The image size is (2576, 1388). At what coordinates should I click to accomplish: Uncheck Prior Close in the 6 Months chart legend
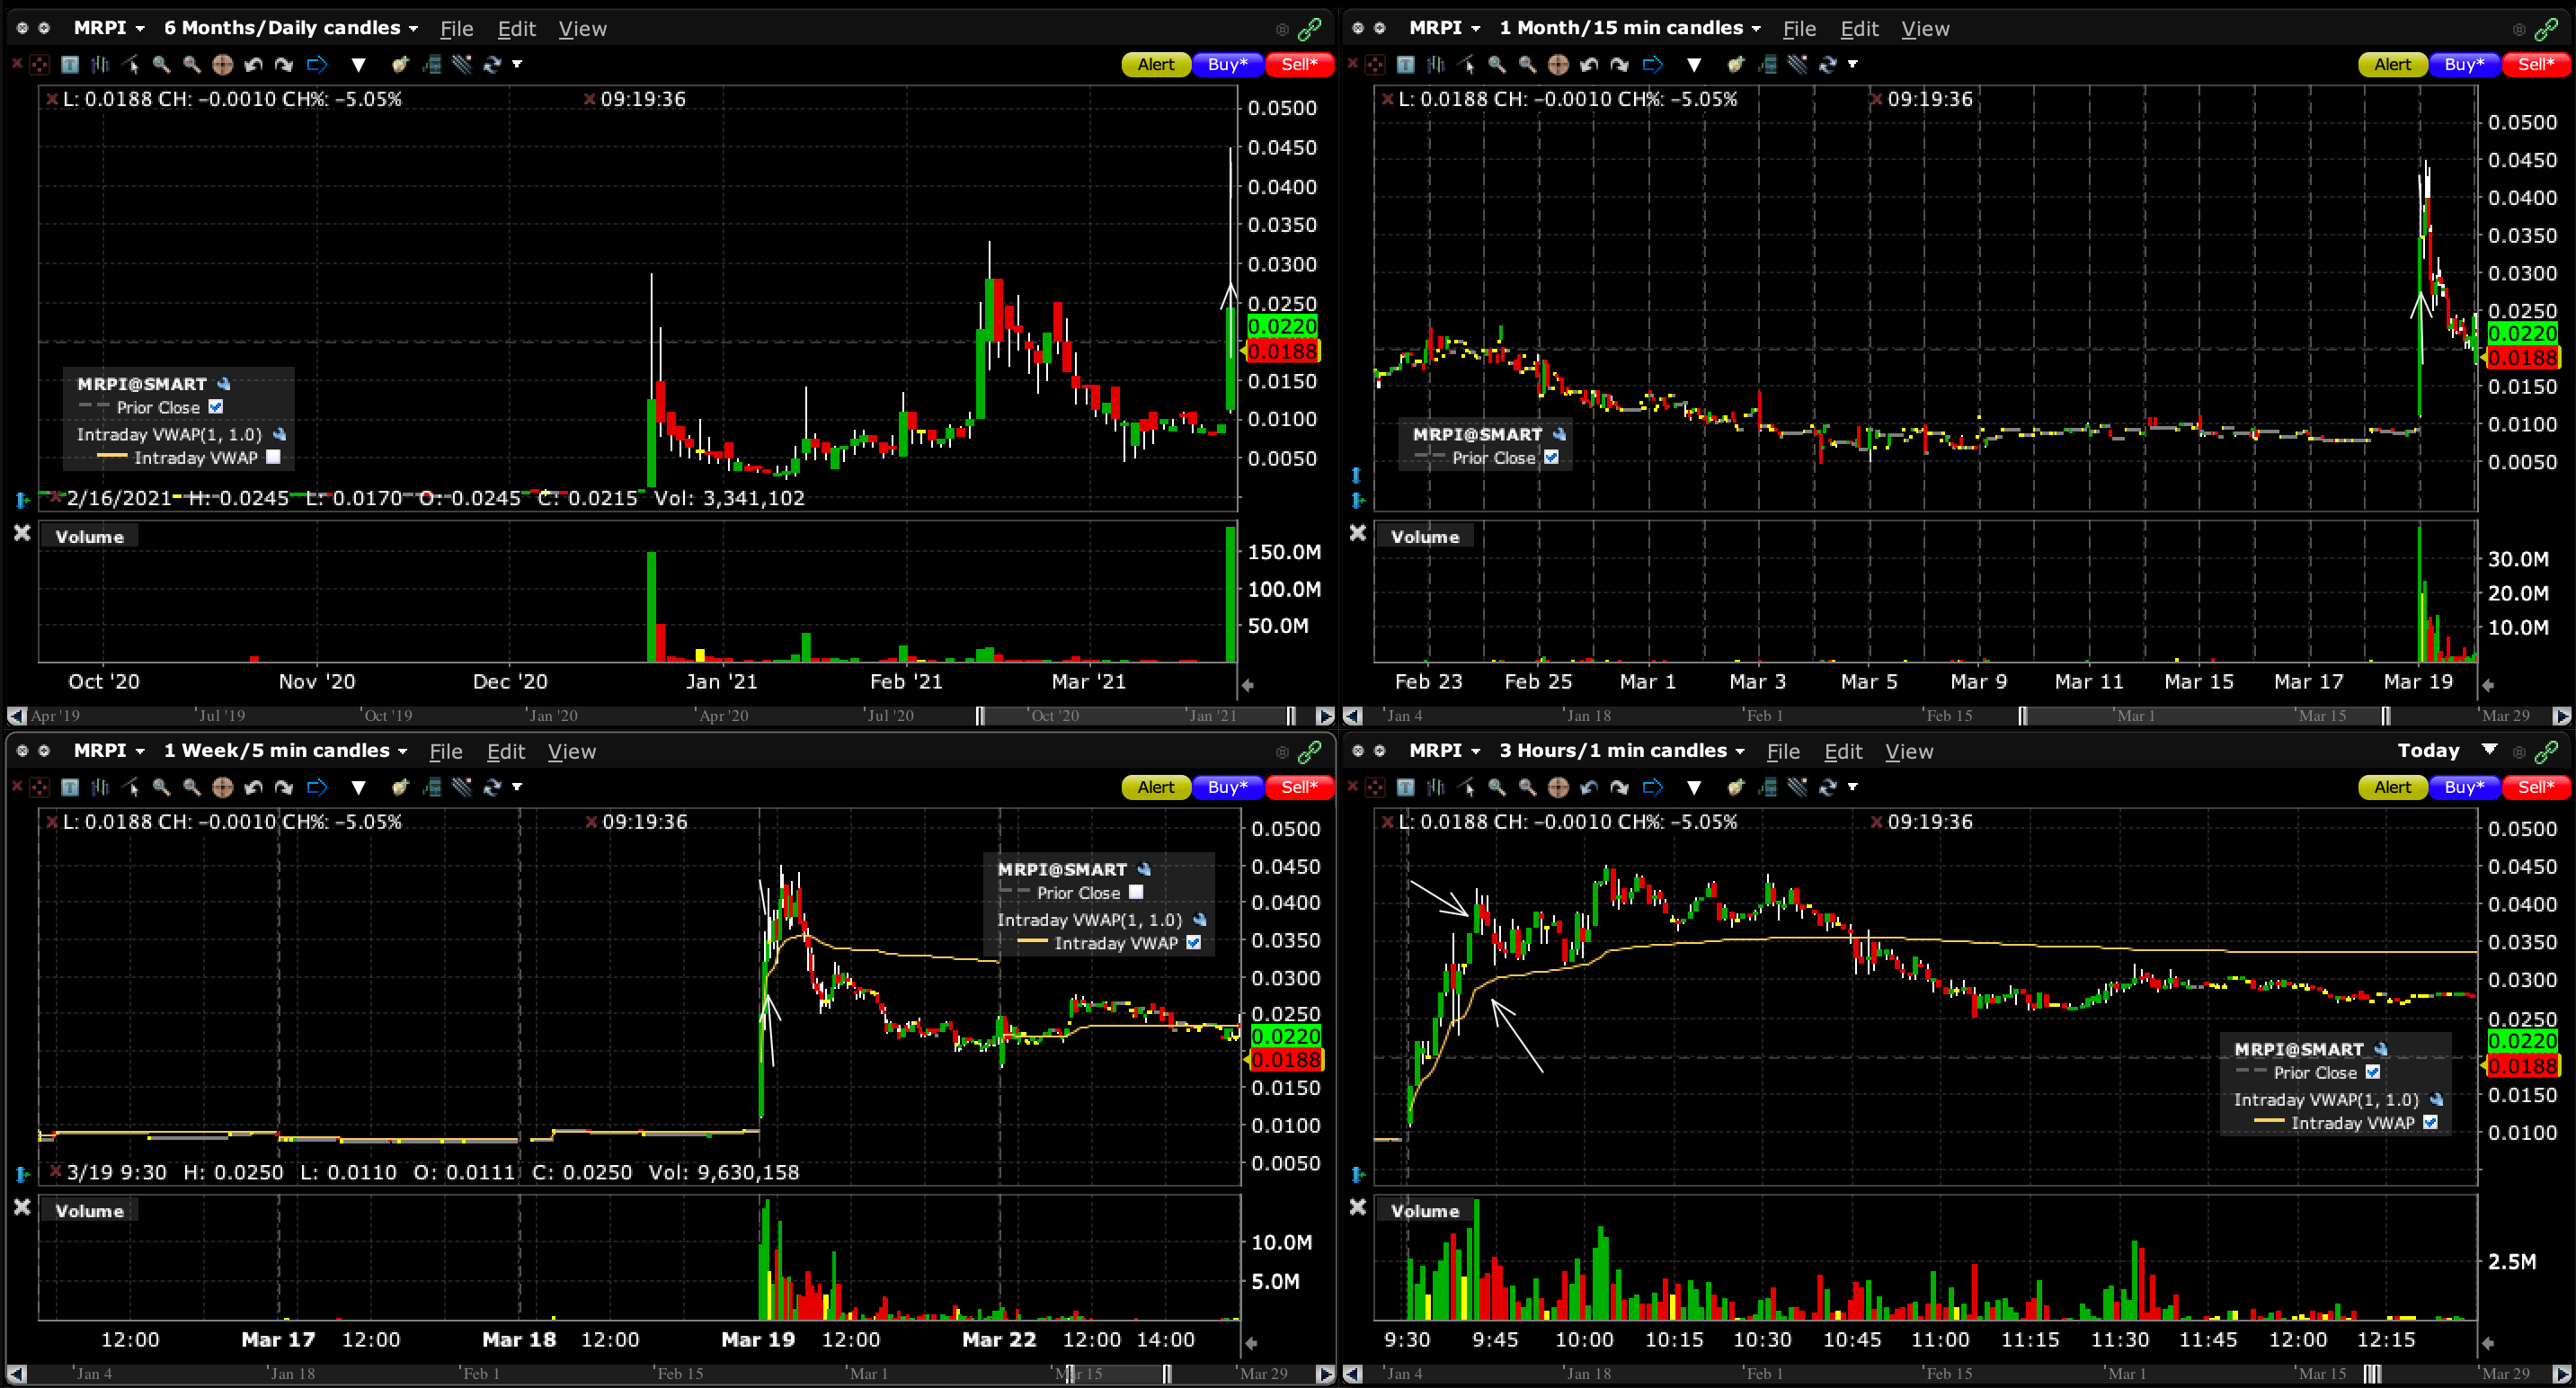pyautogui.click(x=216, y=407)
